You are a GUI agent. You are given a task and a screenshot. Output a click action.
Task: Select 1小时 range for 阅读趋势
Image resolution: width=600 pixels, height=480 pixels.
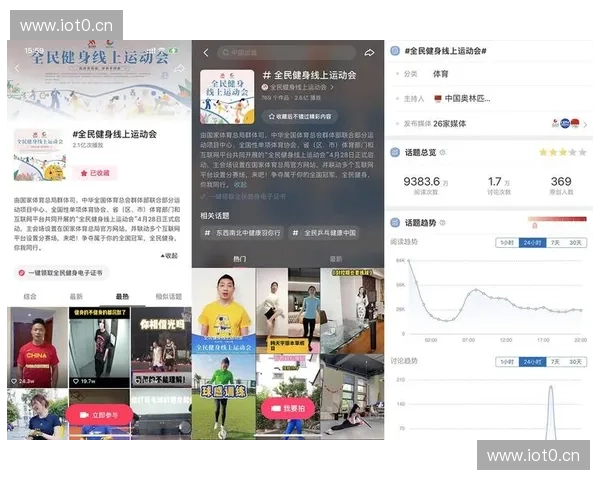click(507, 243)
